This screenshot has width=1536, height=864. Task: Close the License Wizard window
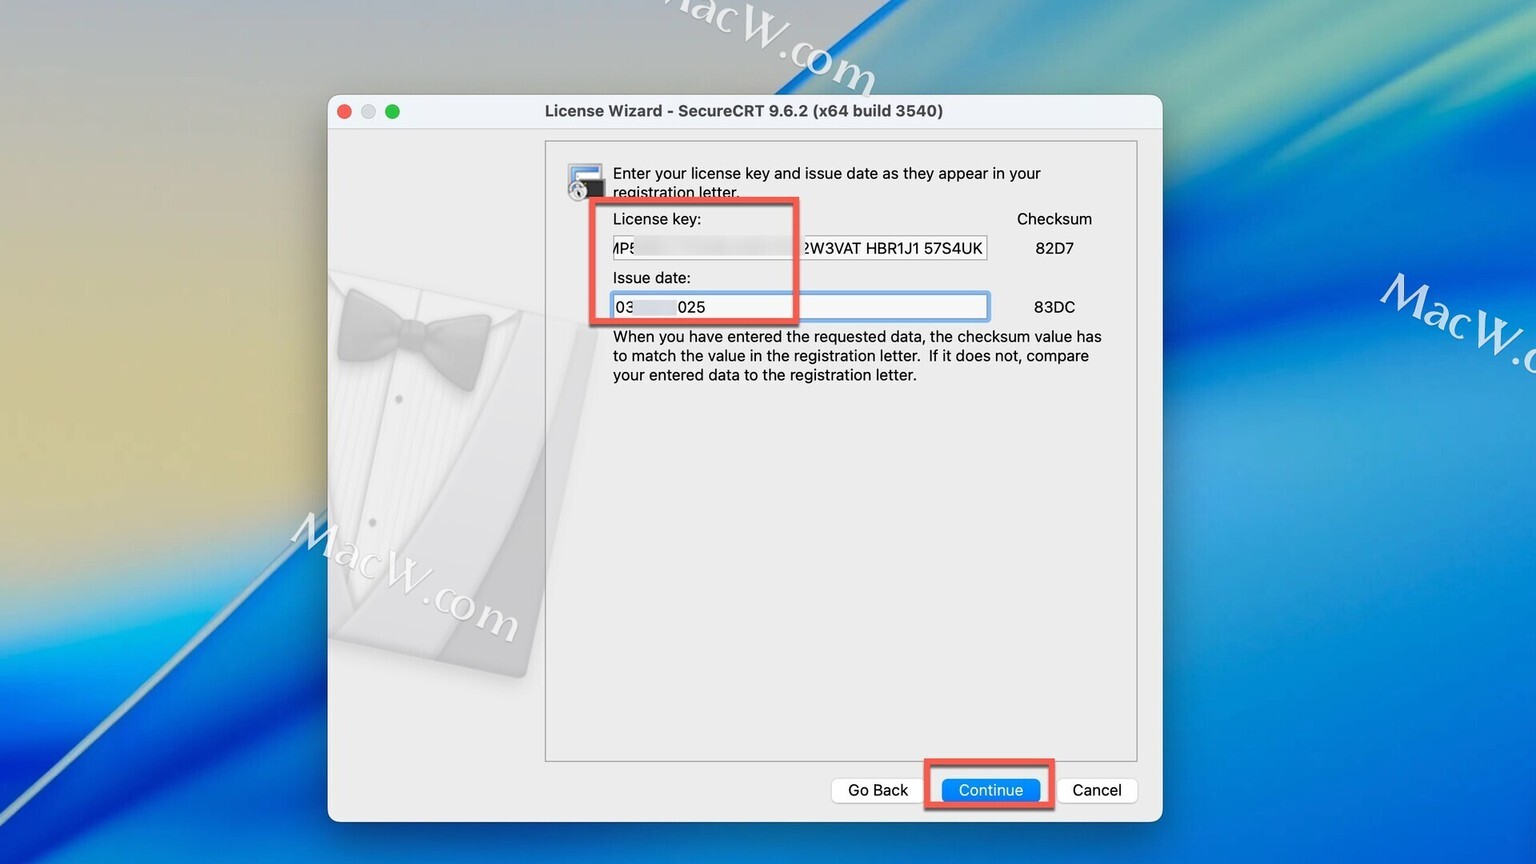(345, 111)
